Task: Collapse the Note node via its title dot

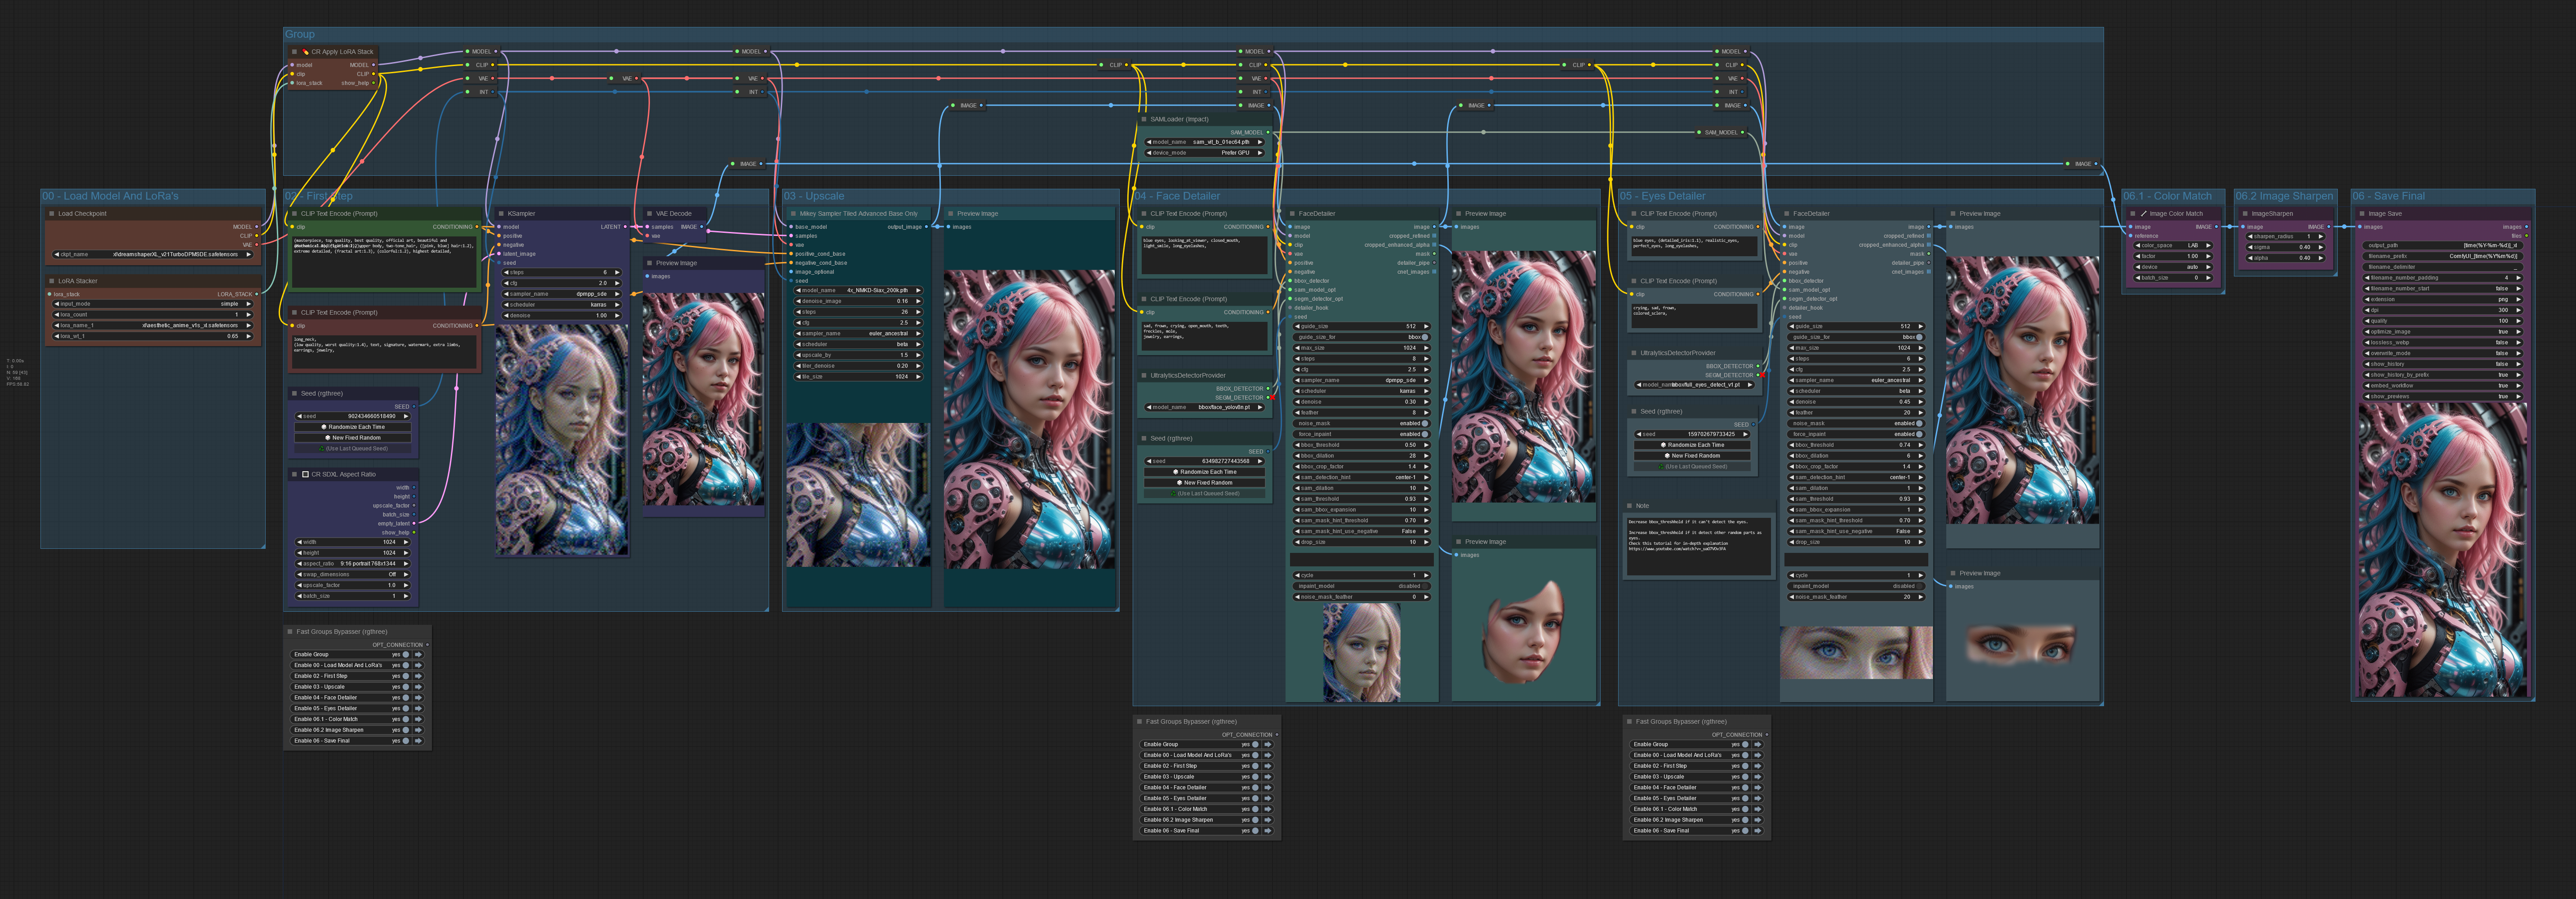Action: [1630, 506]
